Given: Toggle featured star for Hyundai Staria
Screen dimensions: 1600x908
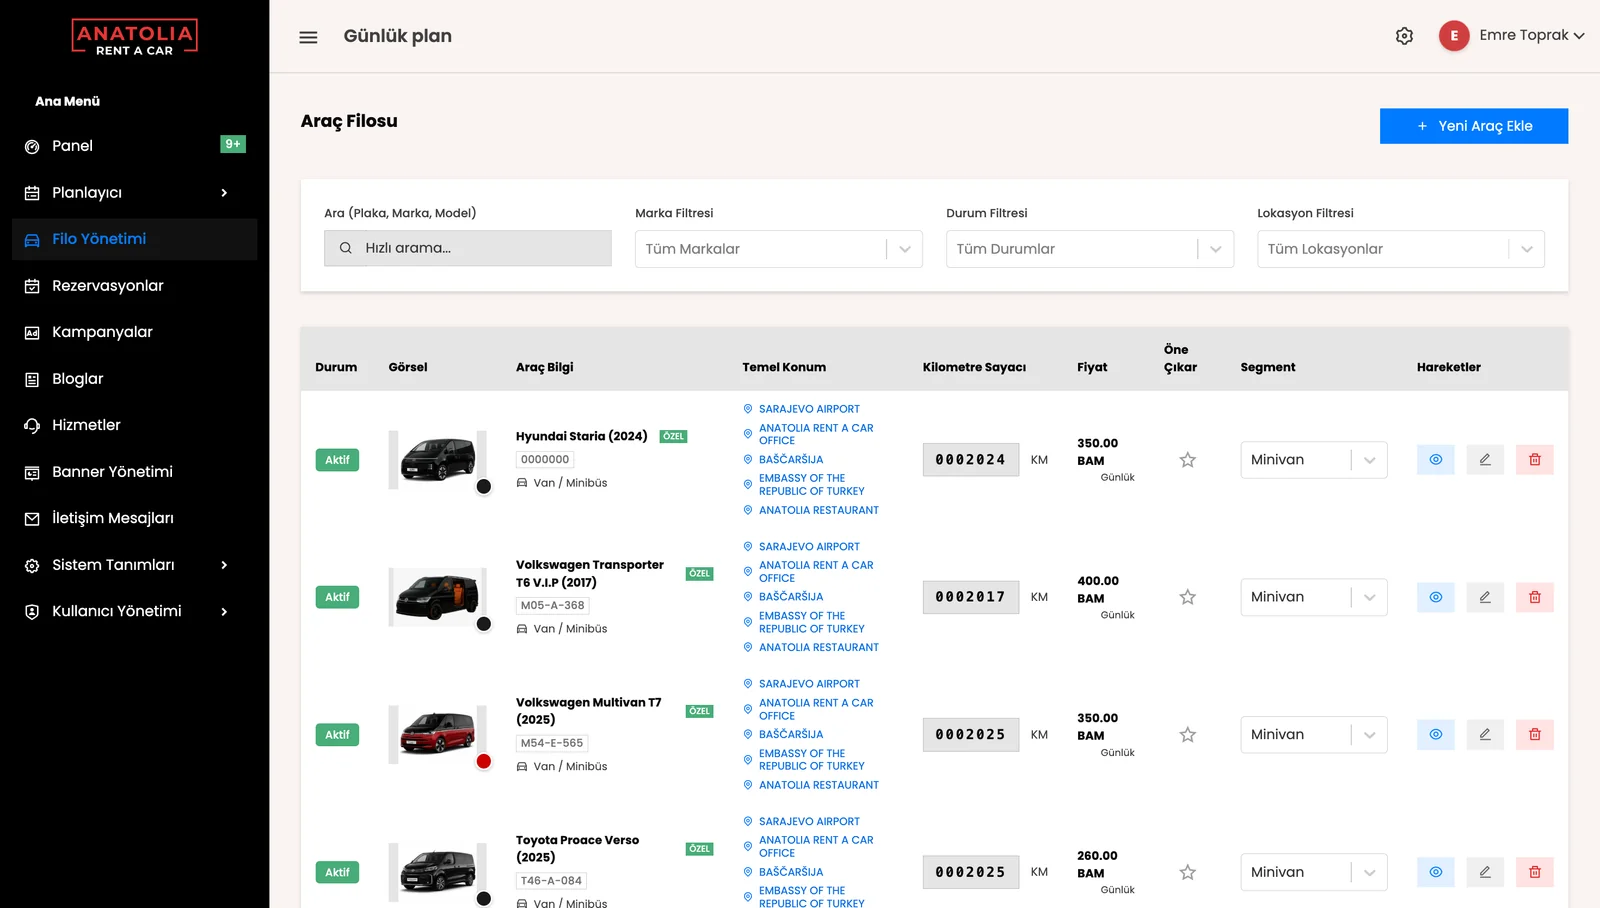Looking at the screenshot, I should 1187,460.
